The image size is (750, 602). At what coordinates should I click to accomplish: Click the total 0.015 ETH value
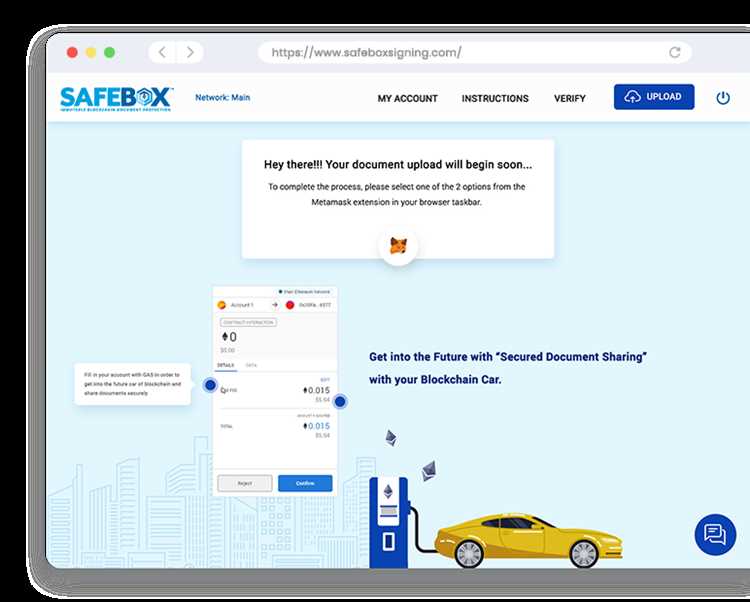[x=317, y=426]
